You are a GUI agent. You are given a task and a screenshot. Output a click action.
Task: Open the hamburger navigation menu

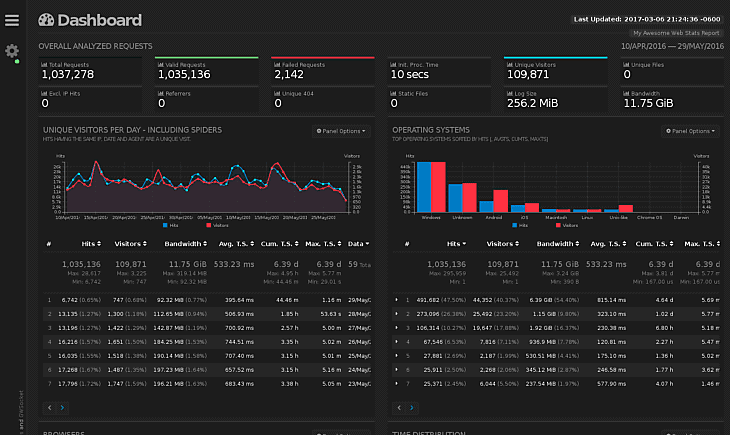[x=12, y=20]
